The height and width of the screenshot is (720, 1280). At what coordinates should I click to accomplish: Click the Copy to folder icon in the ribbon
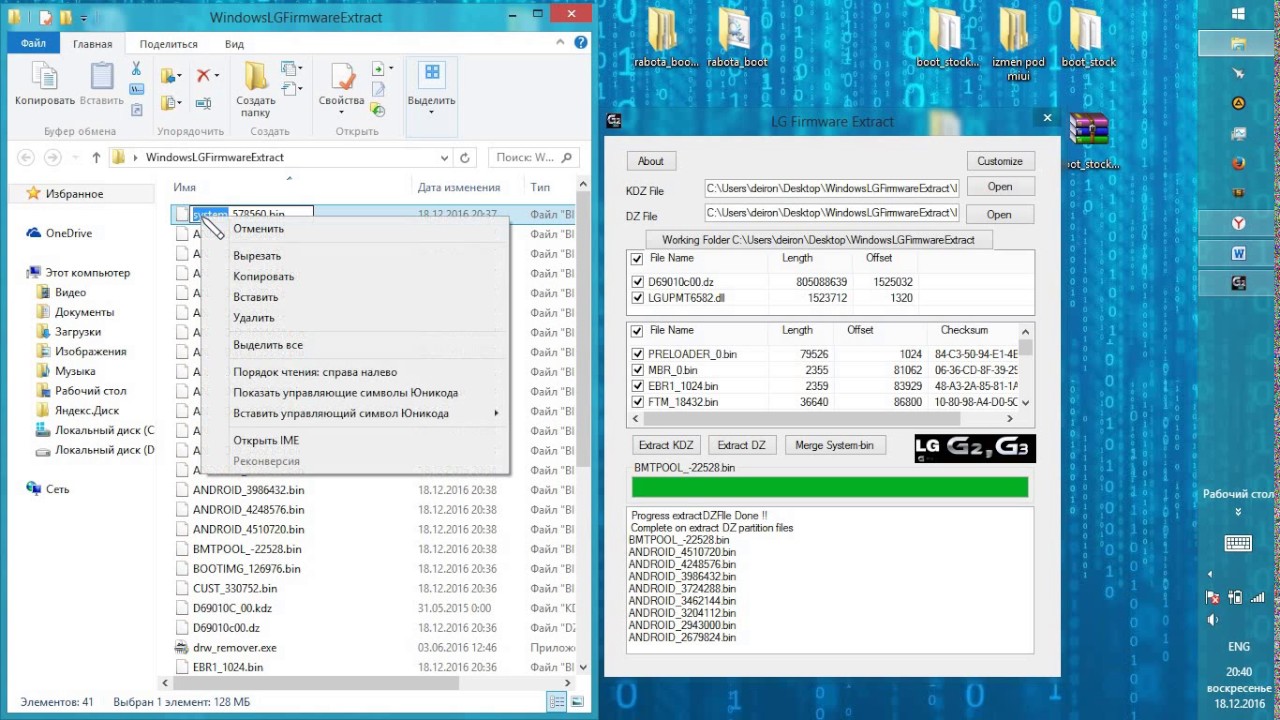pyautogui.click(x=168, y=103)
